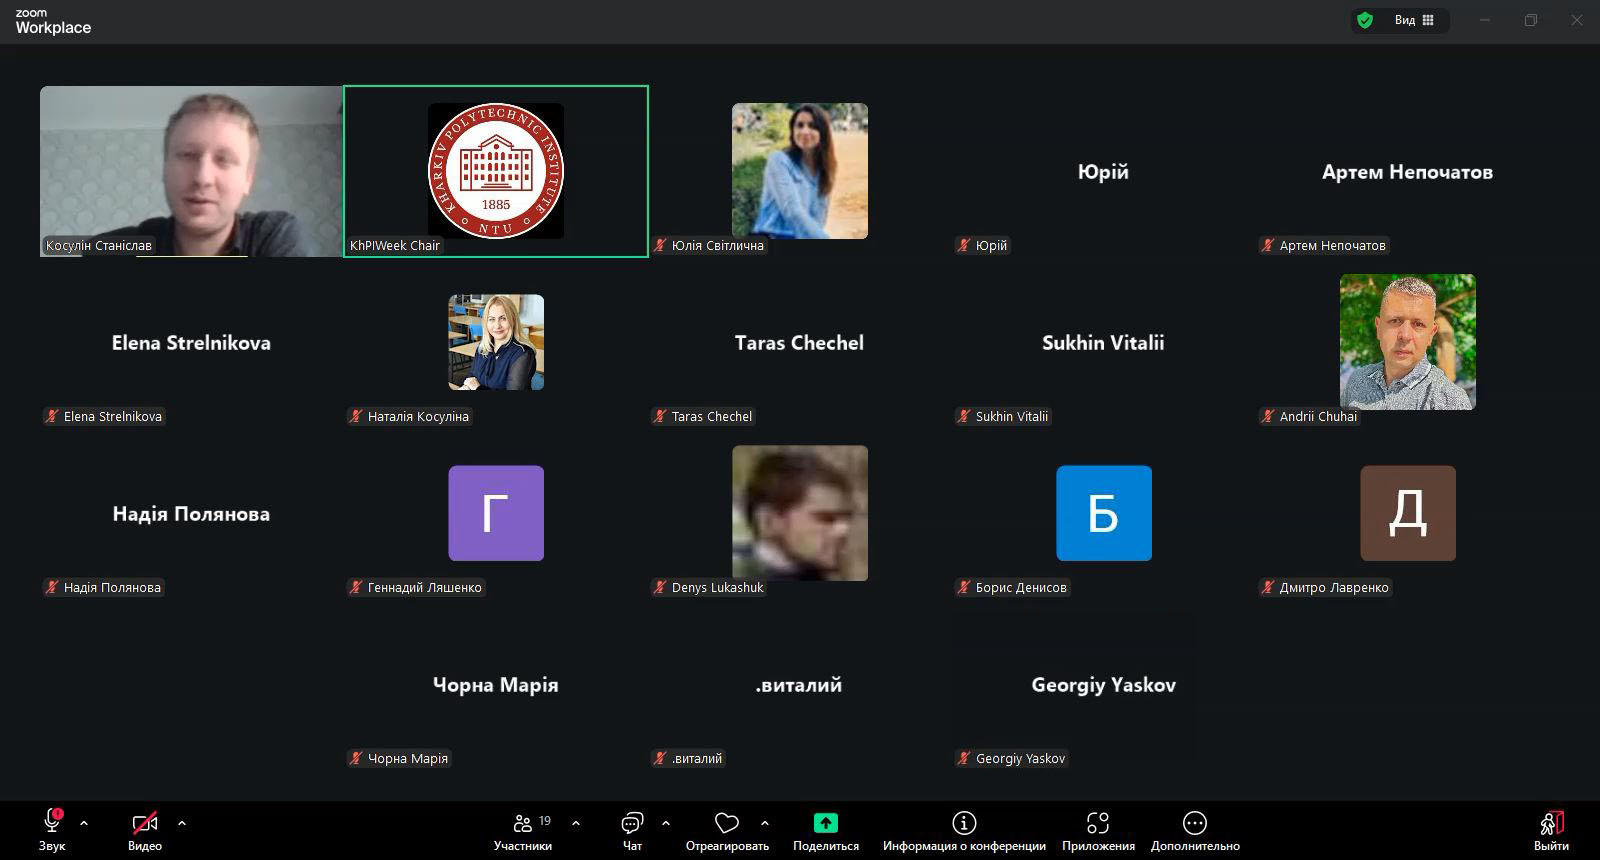The image size is (1600, 860).
Task: Expand the chat options arrow
Action: pyautogui.click(x=666, y=823)
